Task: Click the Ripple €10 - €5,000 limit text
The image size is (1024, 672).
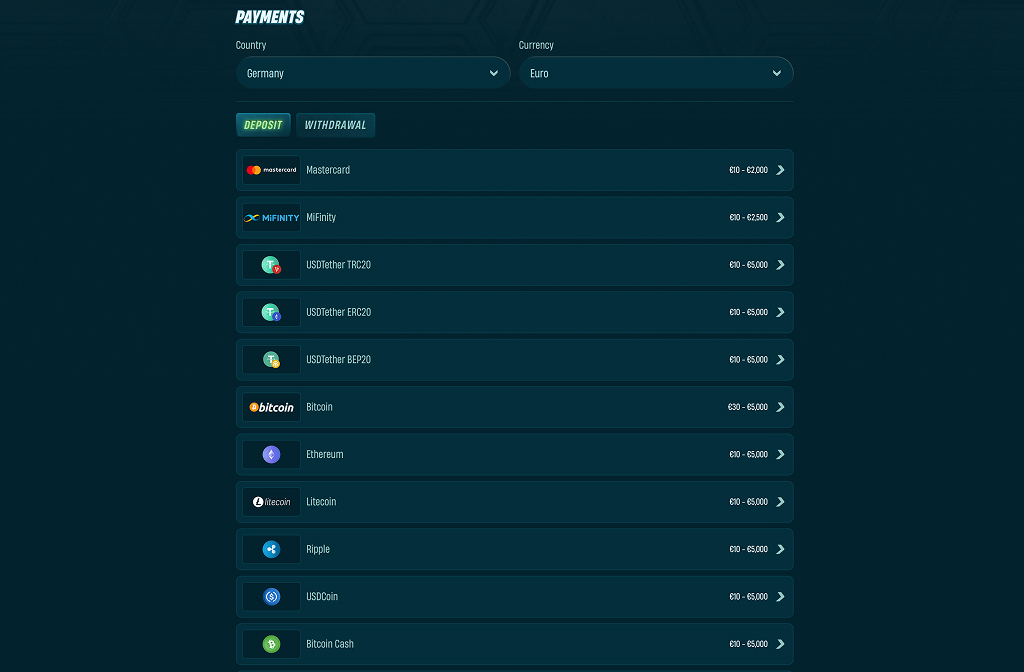Action: pyautogui.click(x=748, y=549)
